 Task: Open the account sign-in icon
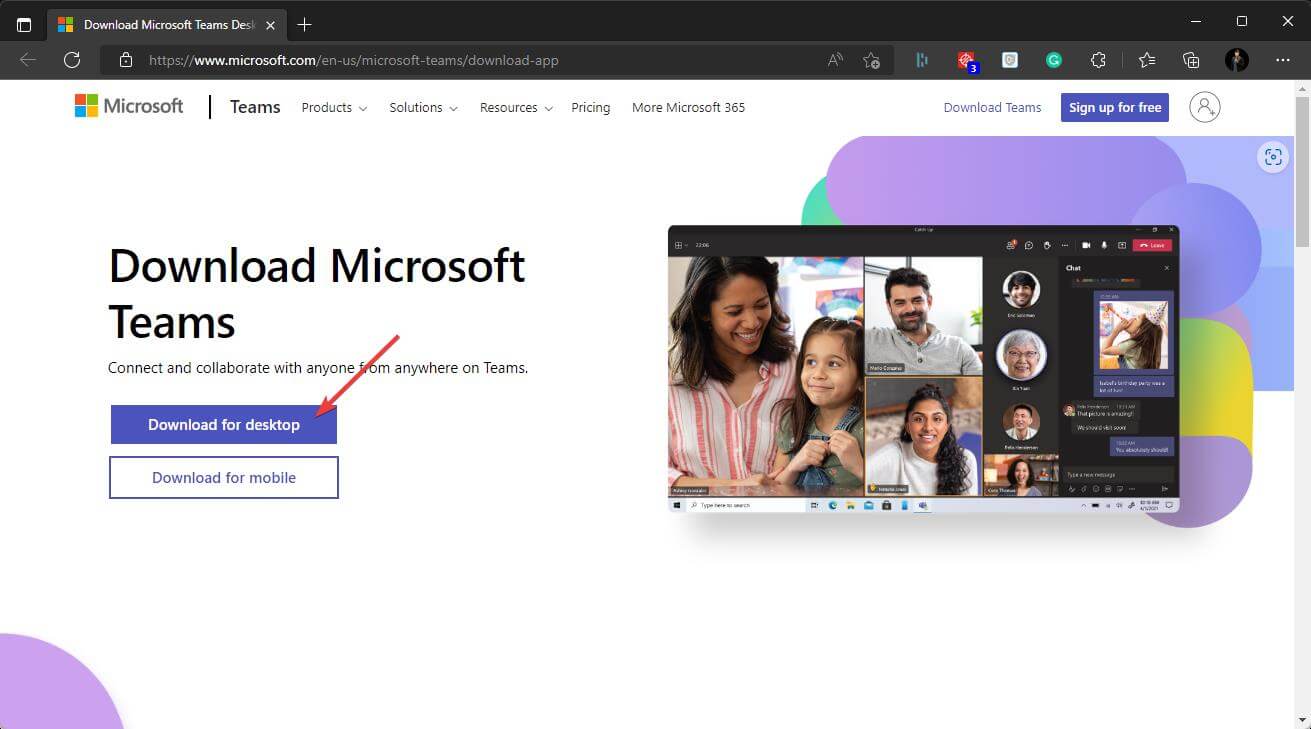point(1205,107)
